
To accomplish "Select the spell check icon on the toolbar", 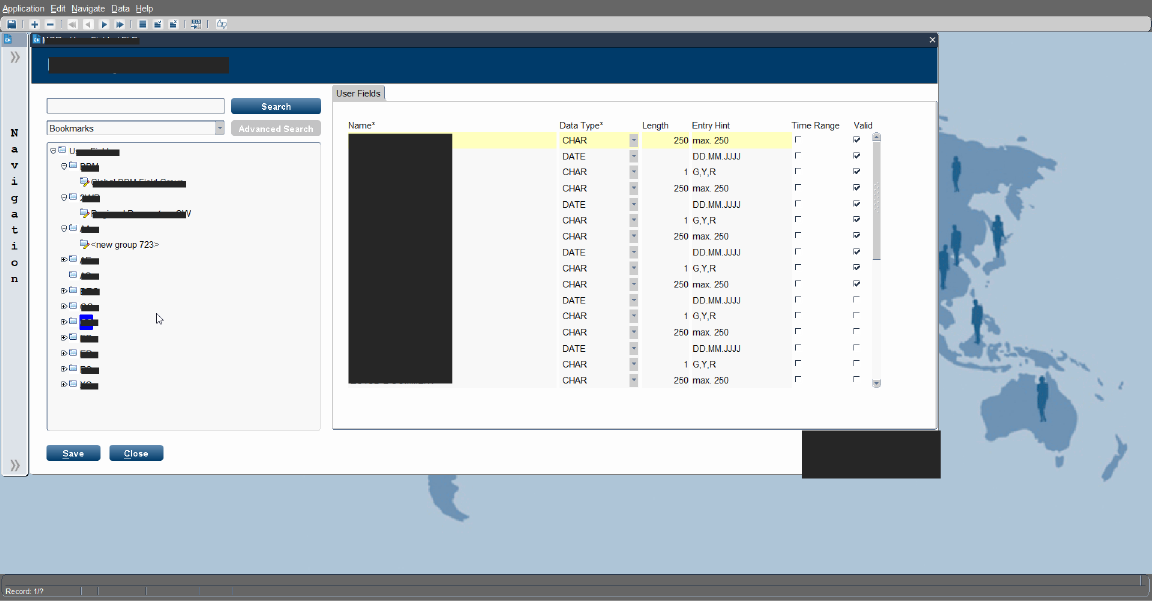I will click(x=222, y=23).
